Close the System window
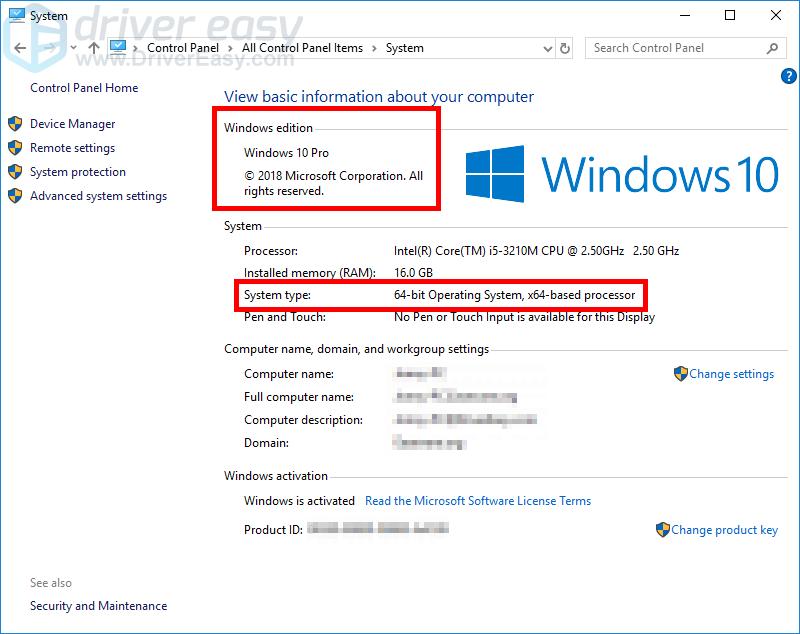 [776, 15]
